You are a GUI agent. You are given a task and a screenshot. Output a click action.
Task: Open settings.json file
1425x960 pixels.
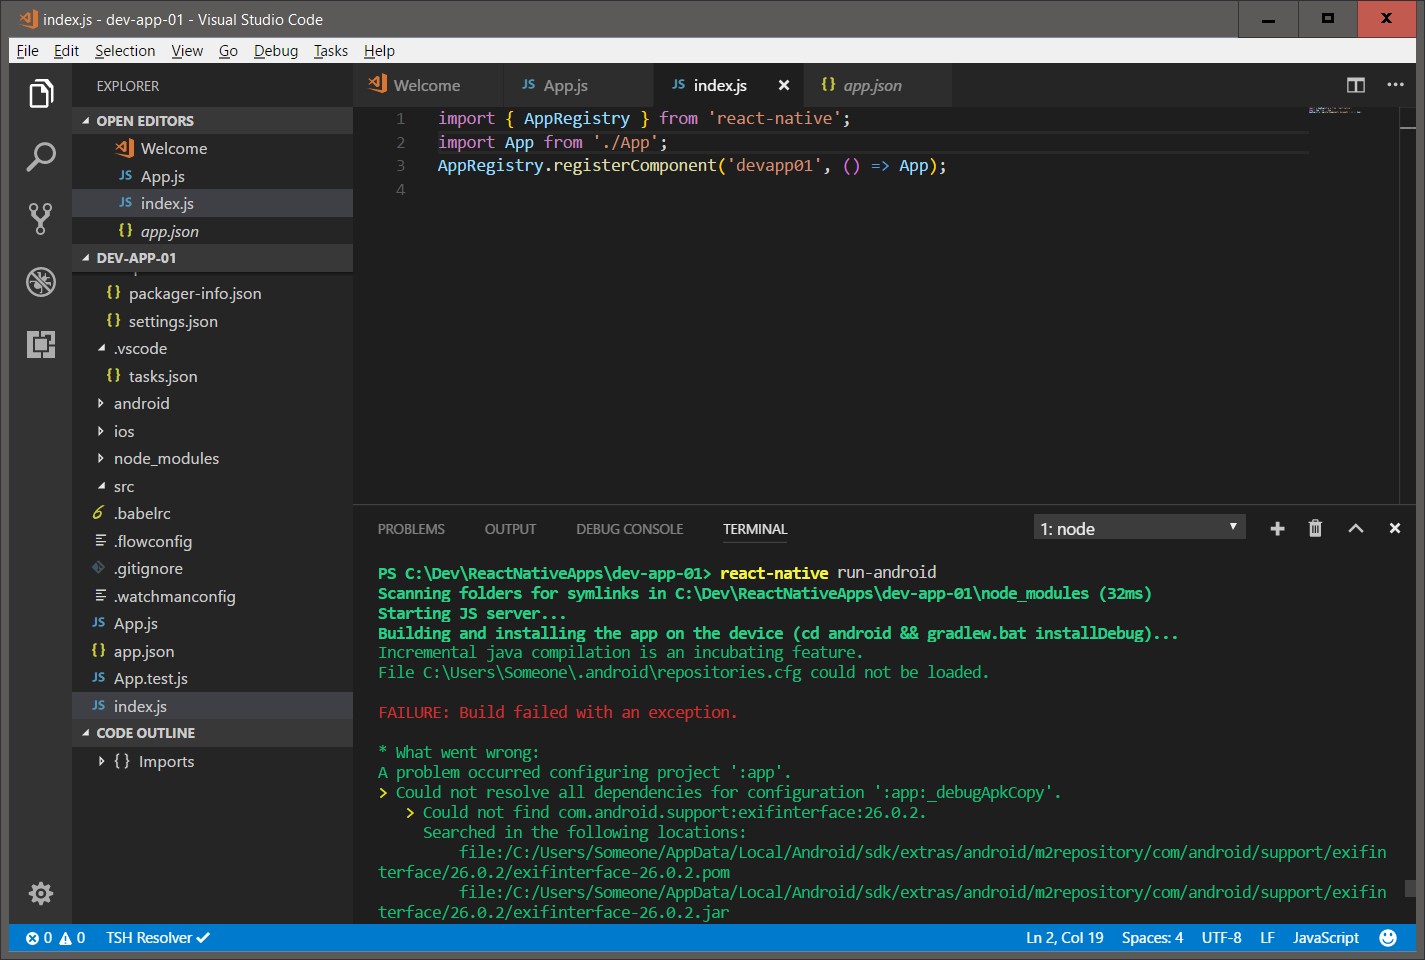tap(213, 322)
